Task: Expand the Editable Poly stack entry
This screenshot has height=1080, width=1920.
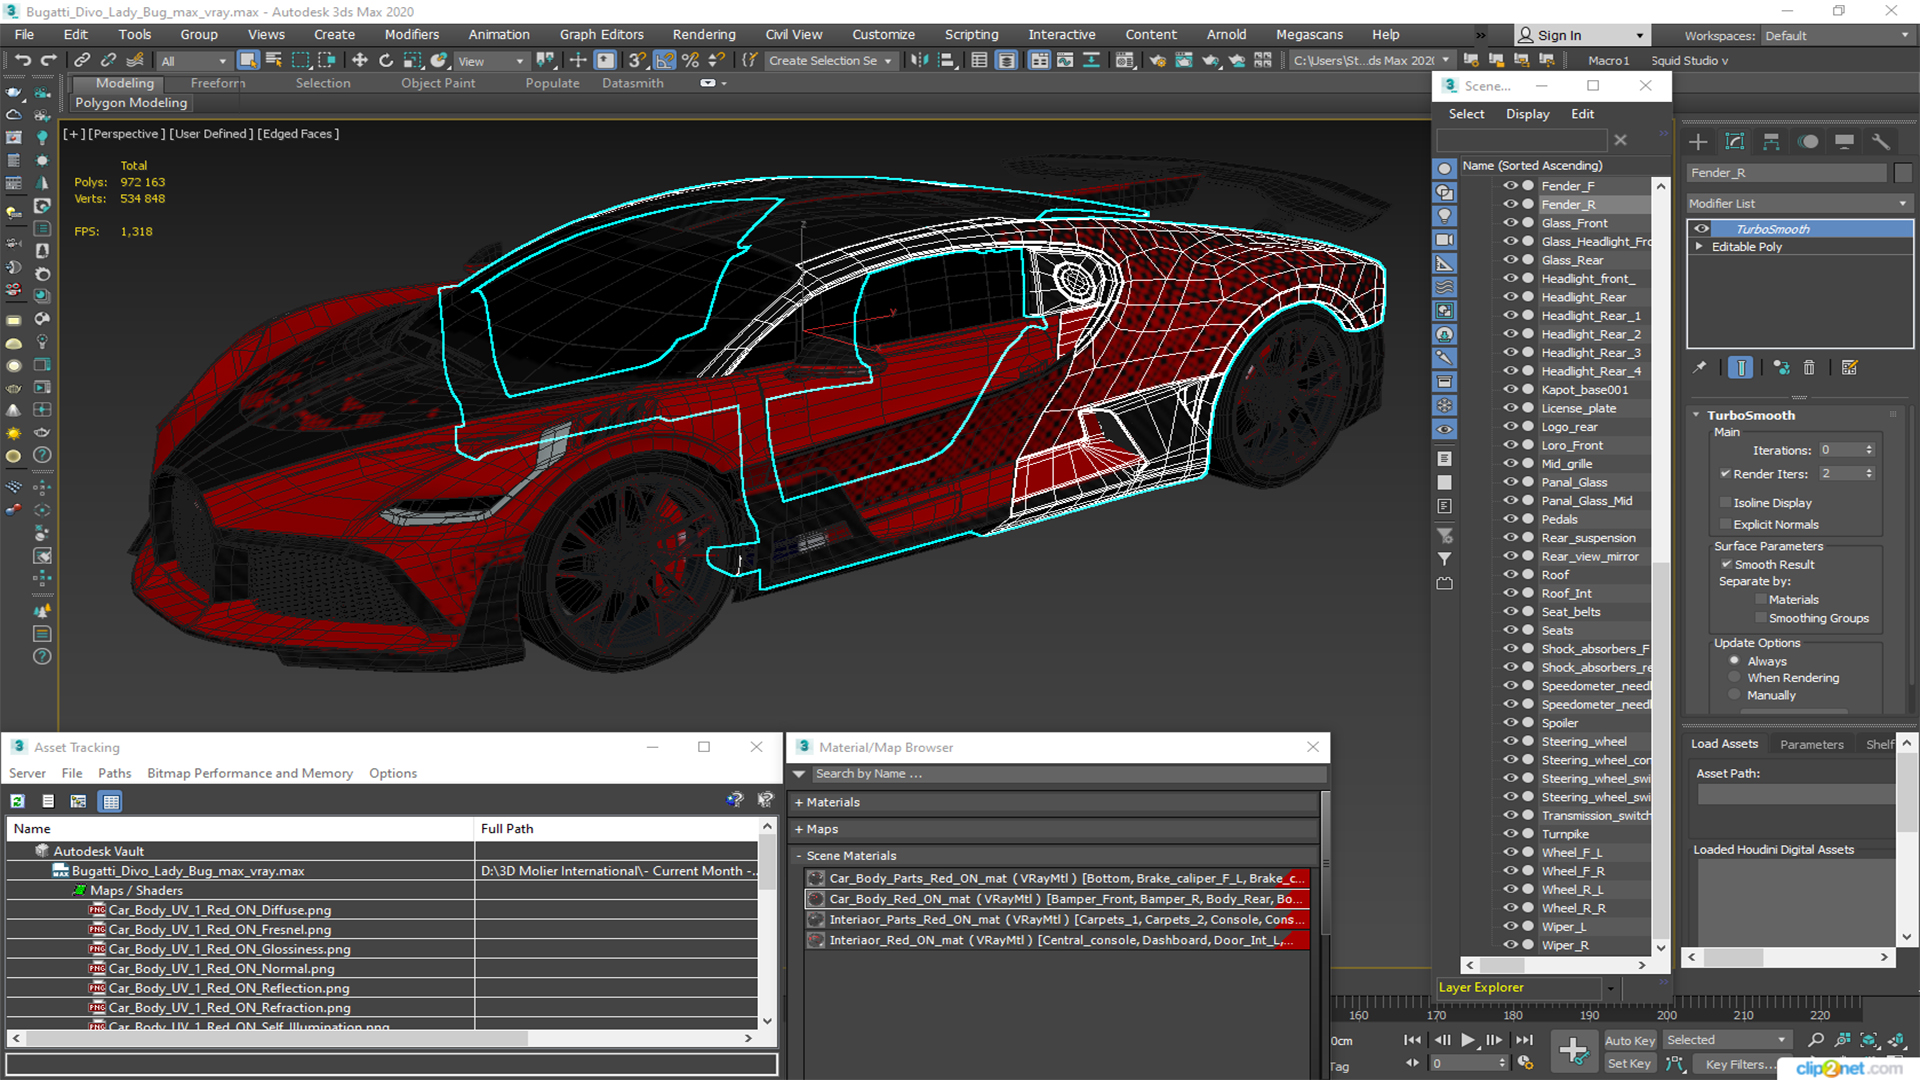Action: [1699, 247]
